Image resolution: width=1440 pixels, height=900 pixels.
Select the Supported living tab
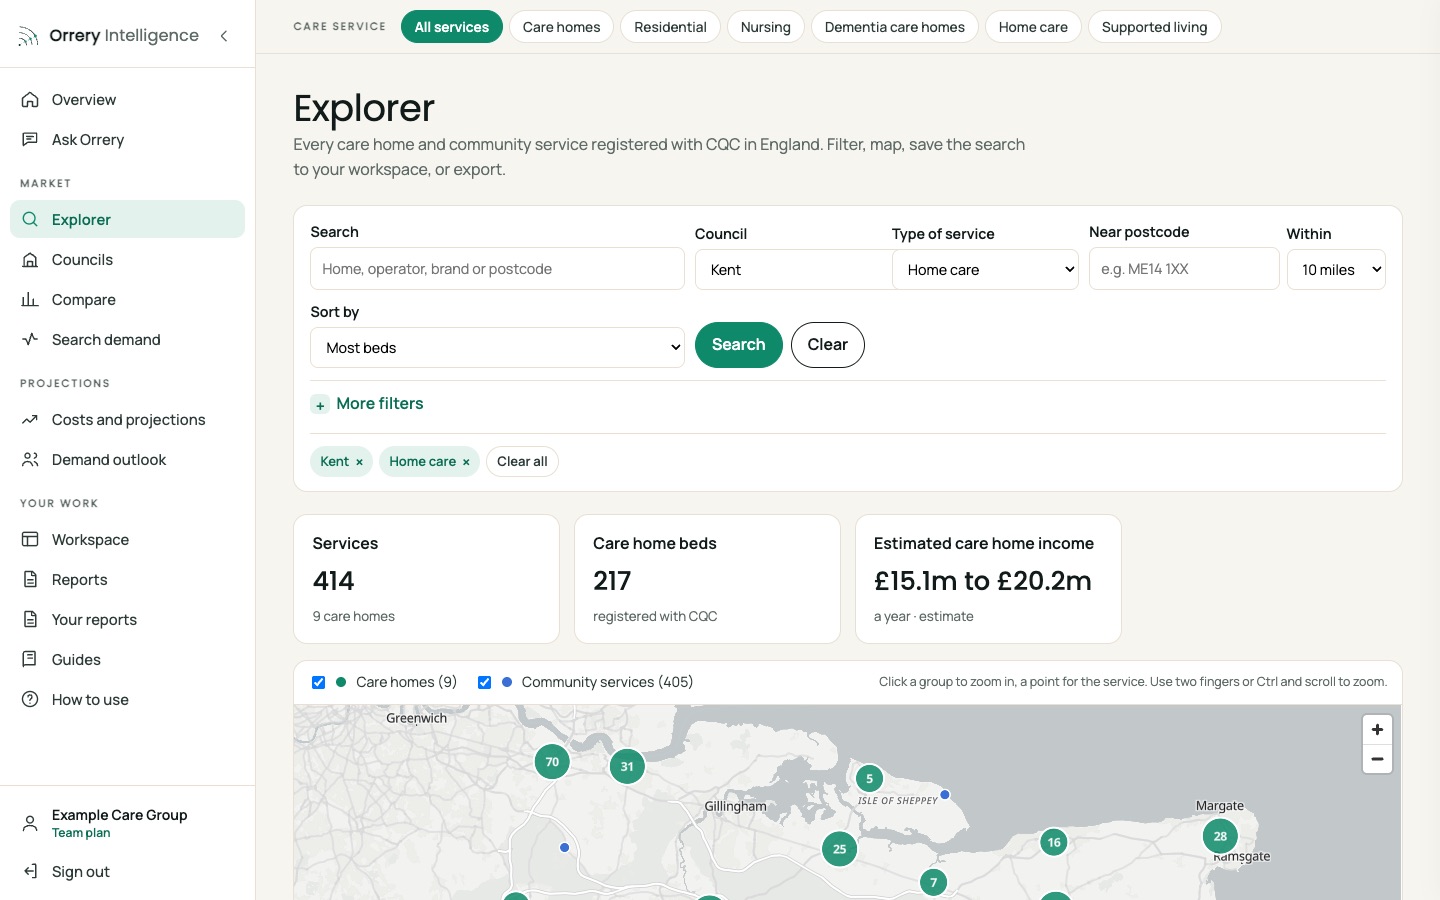pyautogui.click(x=1154, y=27)
